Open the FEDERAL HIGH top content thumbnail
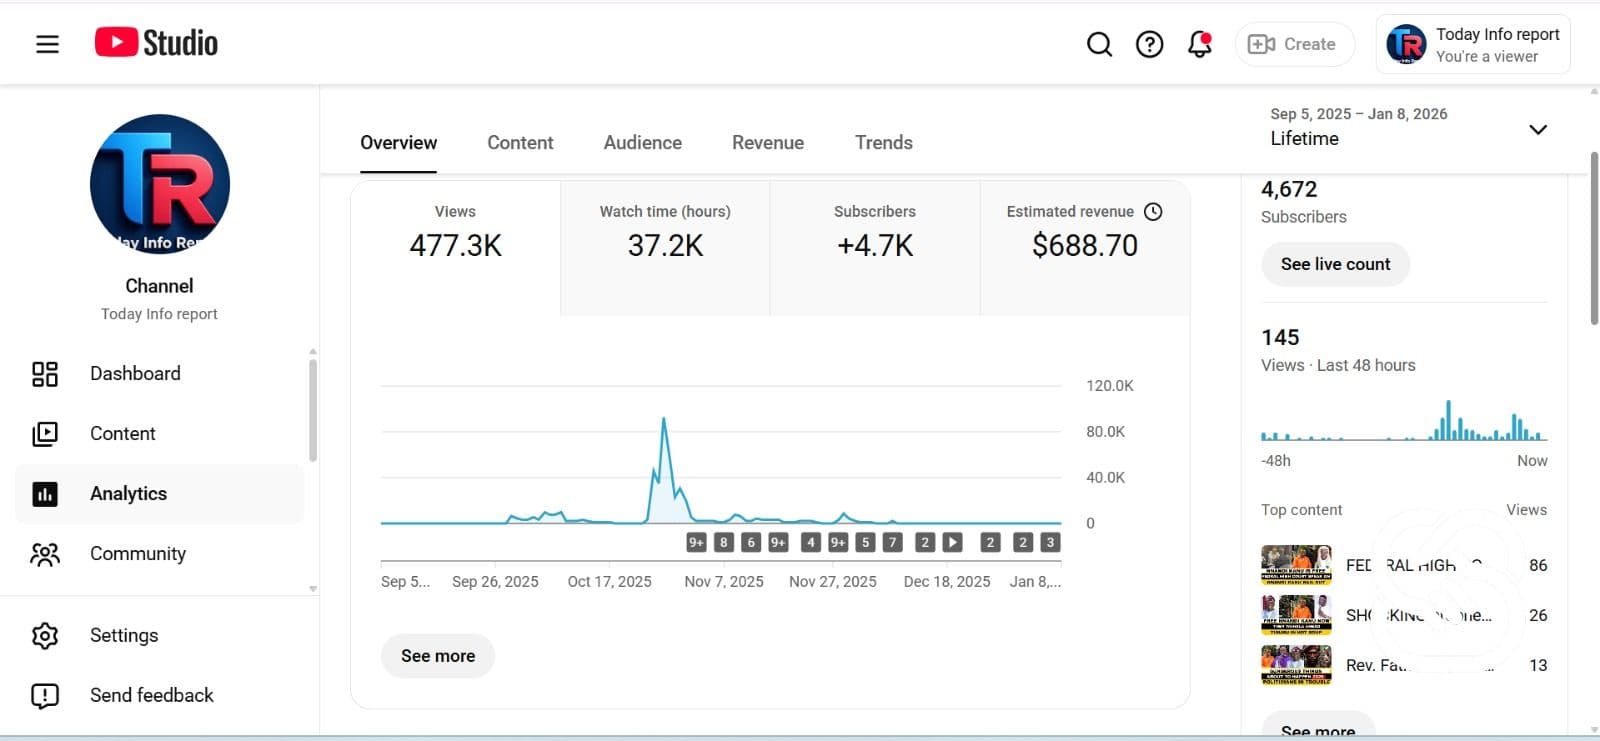 [1296, 565]
